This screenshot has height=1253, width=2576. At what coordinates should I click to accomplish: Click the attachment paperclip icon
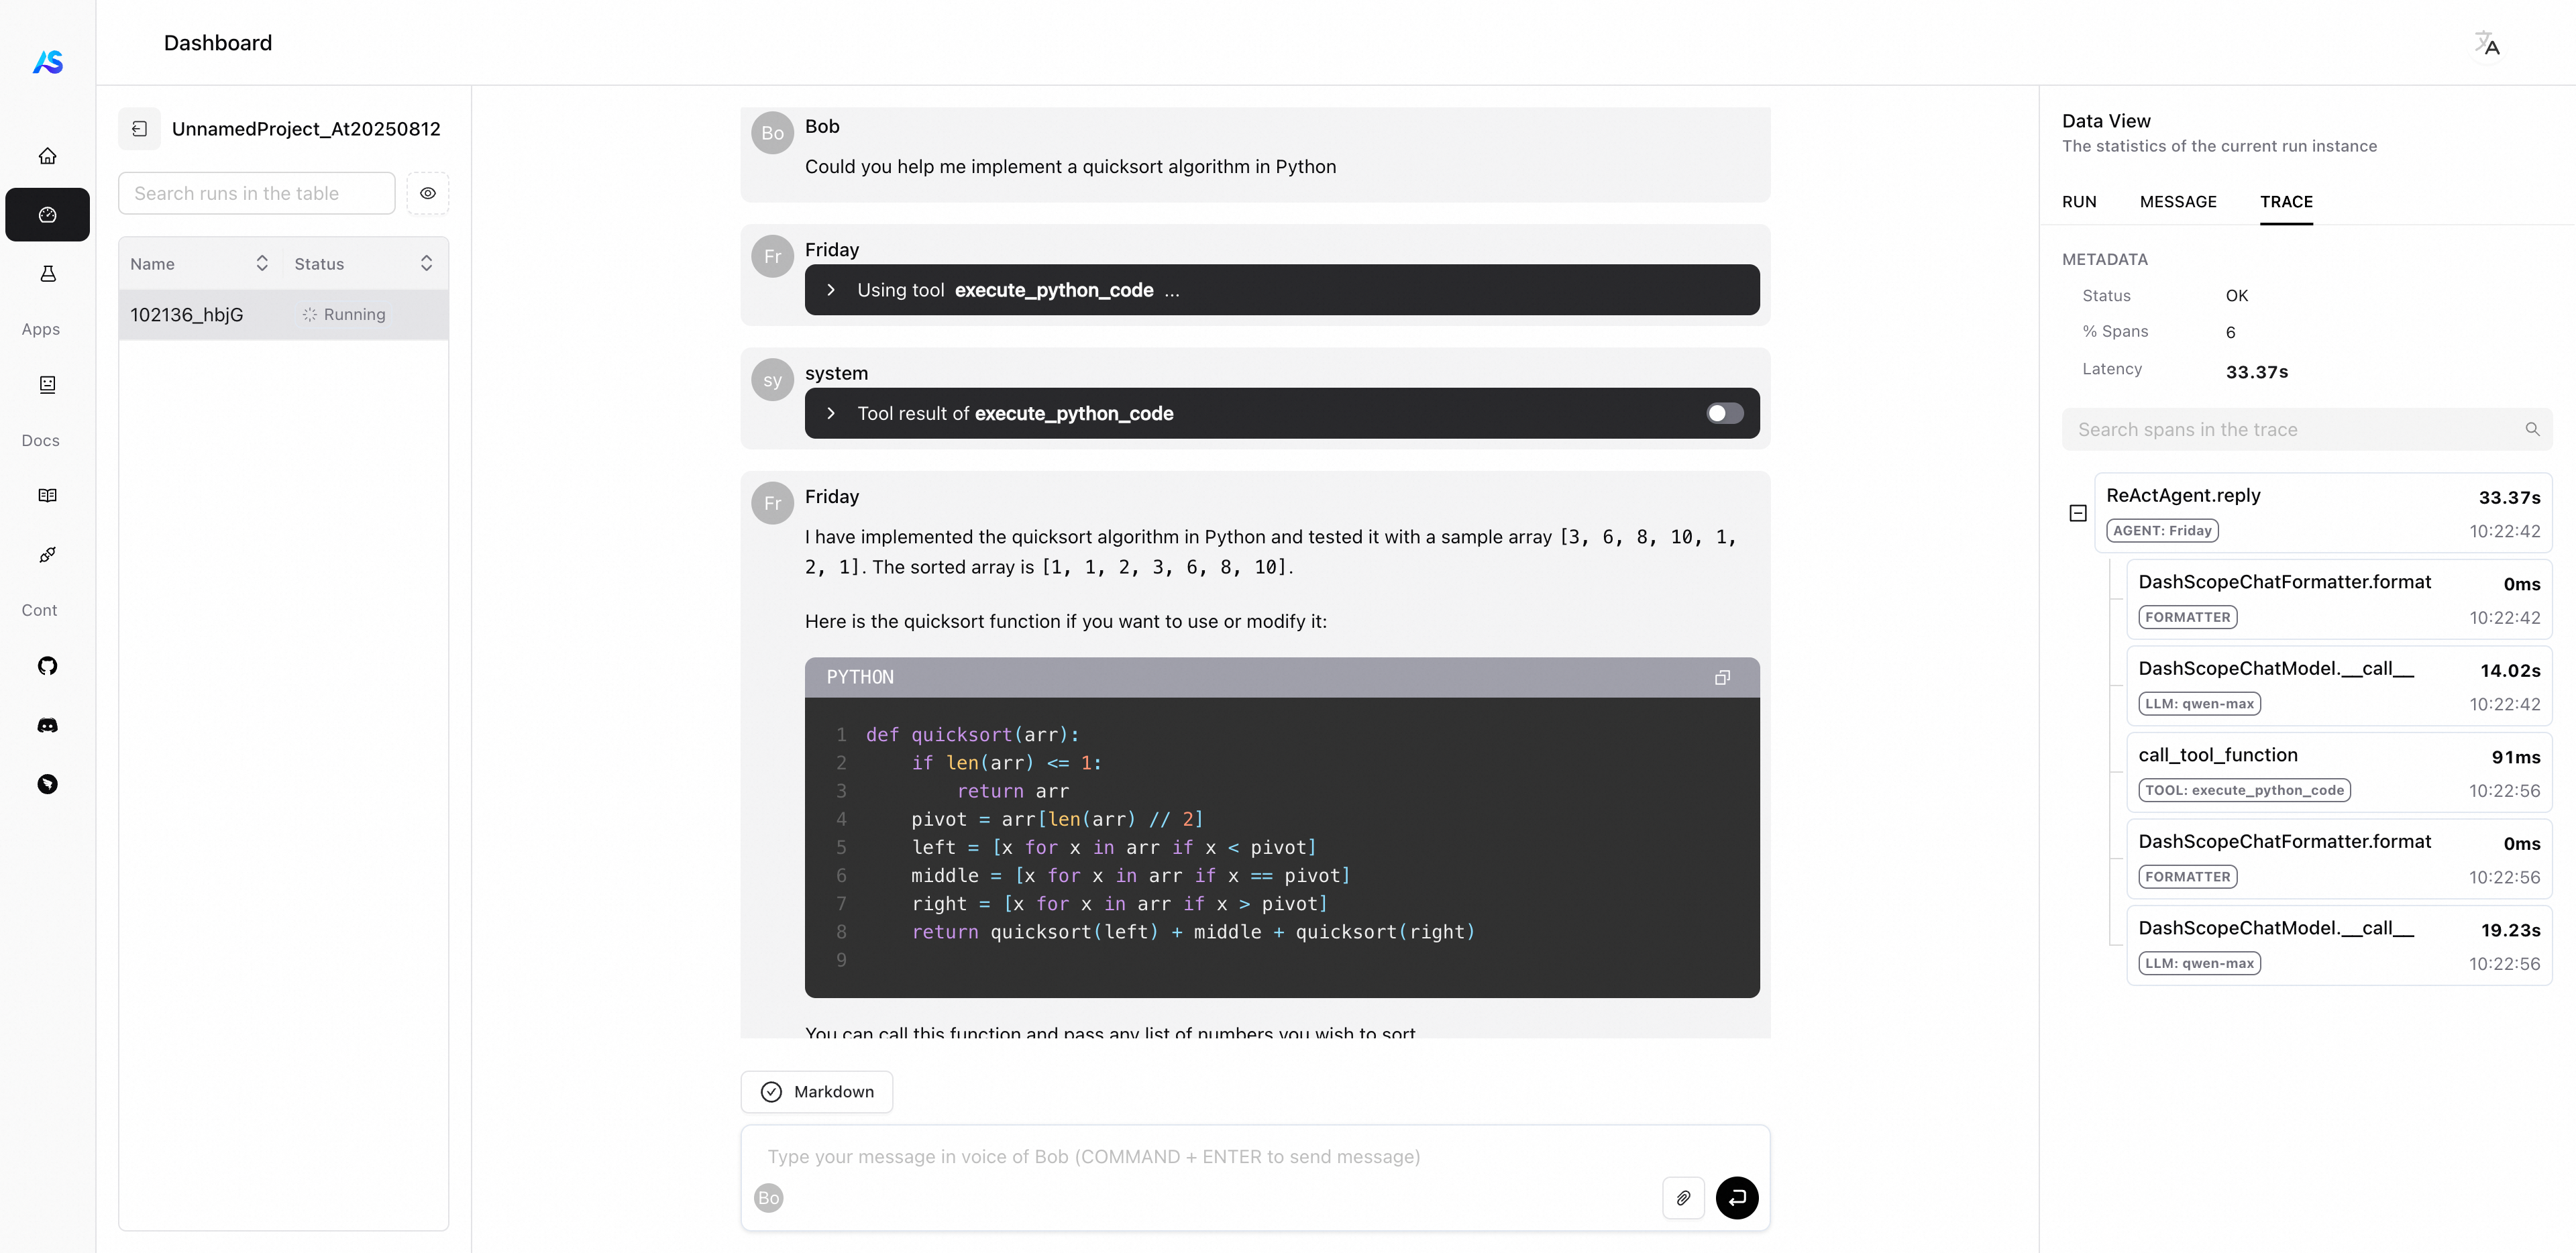(1683, 1198)
